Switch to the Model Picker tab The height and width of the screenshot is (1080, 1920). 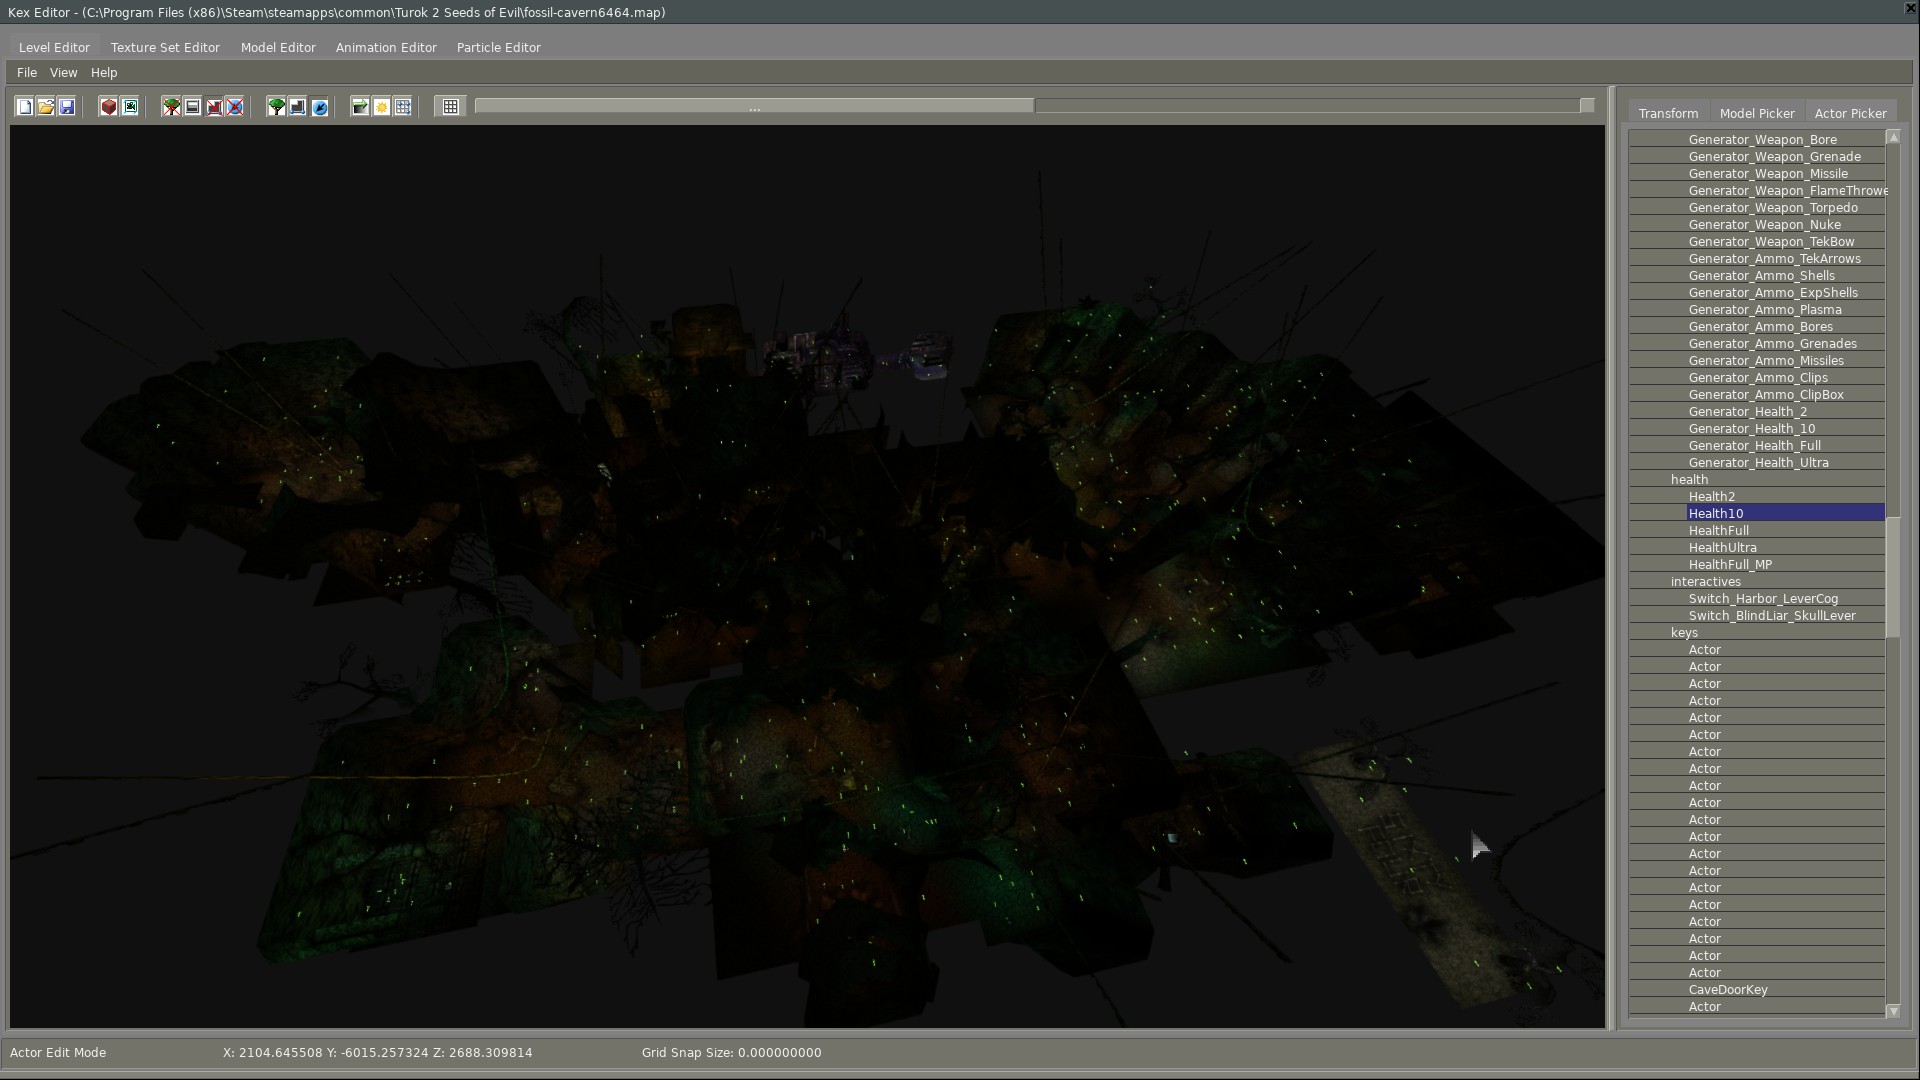(1757, 114)
